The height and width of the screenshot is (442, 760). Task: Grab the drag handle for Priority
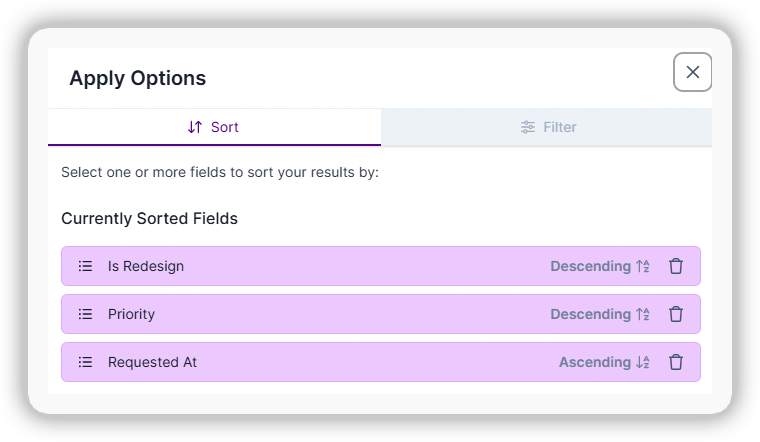click(85, 314)
